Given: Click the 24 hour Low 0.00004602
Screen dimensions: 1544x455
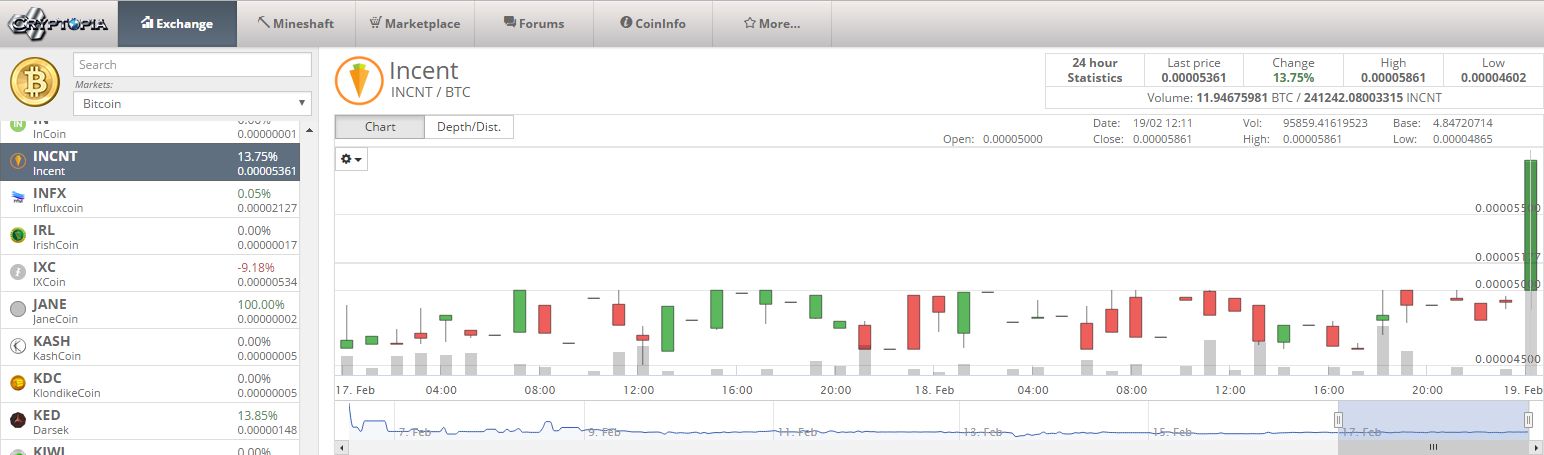Looking at the screenshot, I should pos(1493,77).
